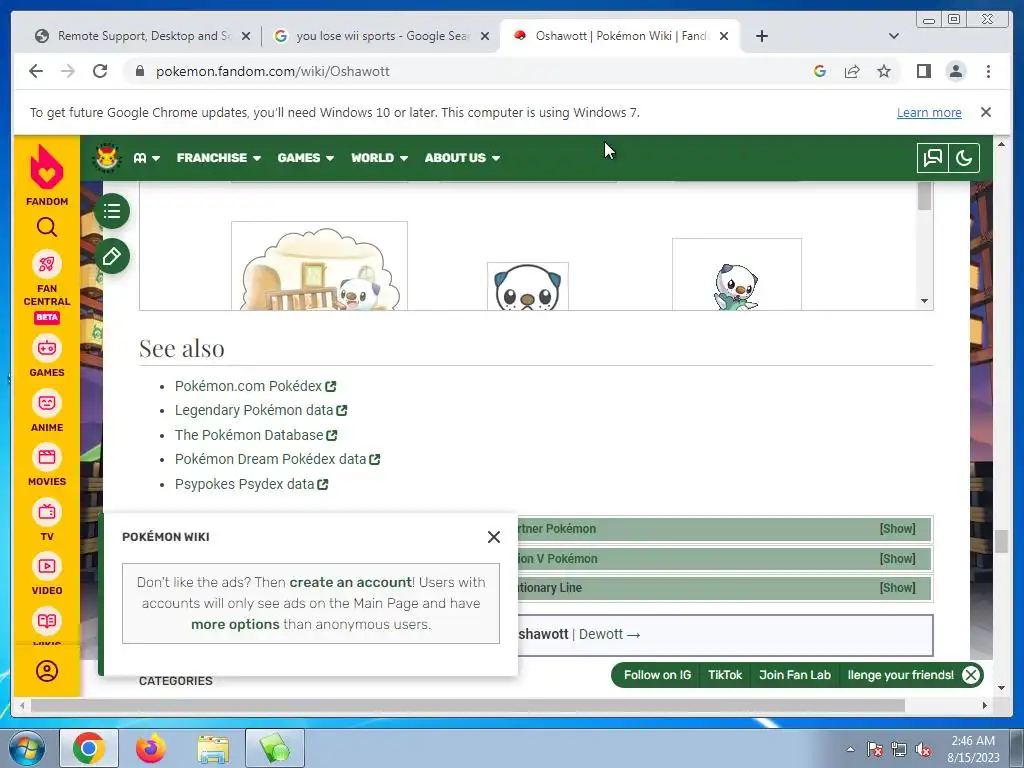Select the Oshawott Pokémon Wiki tab
The height and width of the screenshot is (768, 1024).
tap(620, 36)
